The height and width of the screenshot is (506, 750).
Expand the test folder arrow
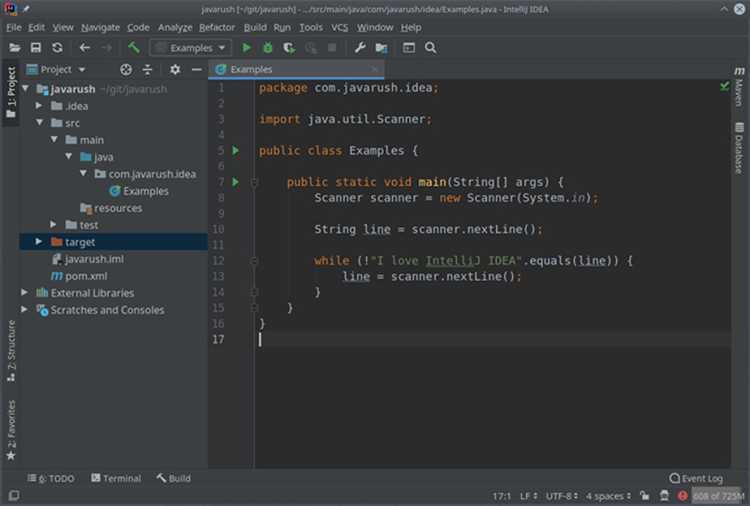[54, 224]
